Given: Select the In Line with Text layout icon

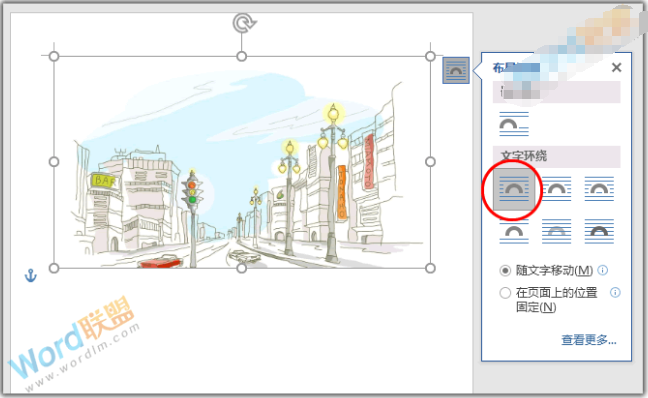Looking at the screenshot, I should (514, 124).
